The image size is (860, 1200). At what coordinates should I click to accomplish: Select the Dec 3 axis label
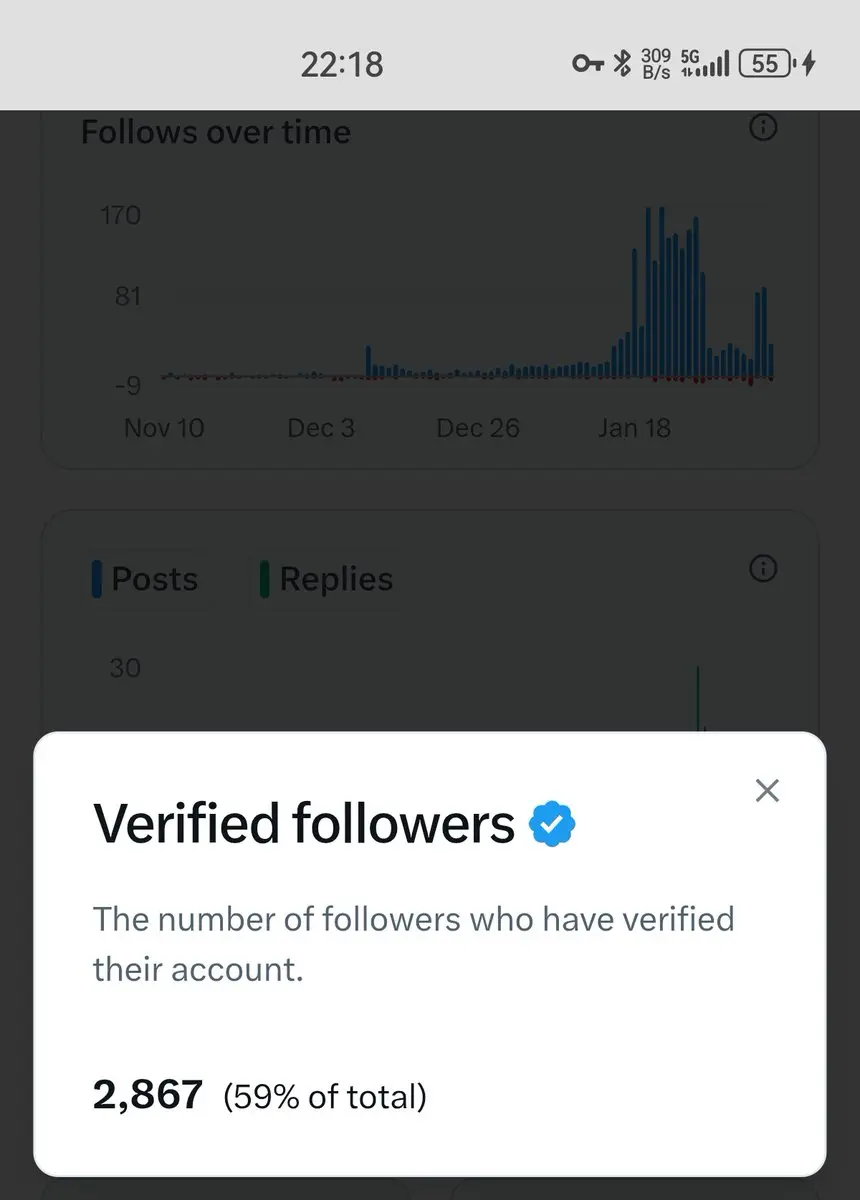click(x=320, y=428)
